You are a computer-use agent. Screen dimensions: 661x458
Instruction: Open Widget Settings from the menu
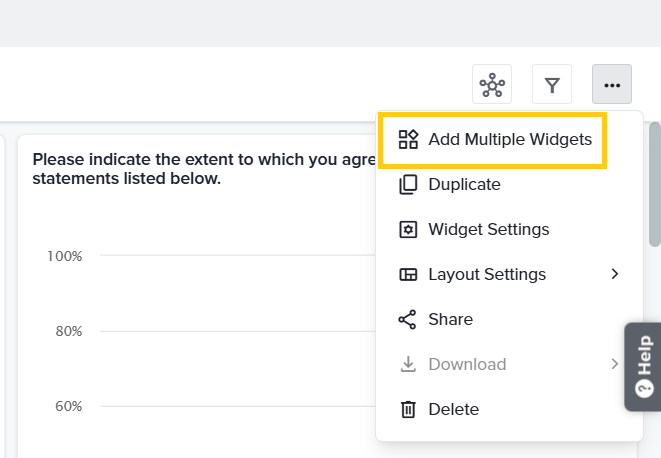click(488, 229)
